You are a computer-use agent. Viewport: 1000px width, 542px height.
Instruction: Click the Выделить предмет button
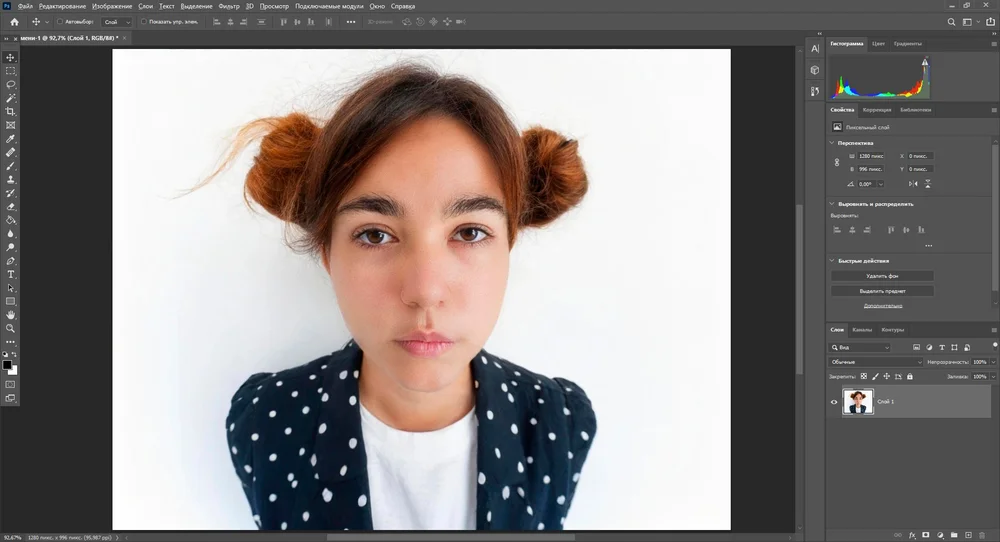882,291
